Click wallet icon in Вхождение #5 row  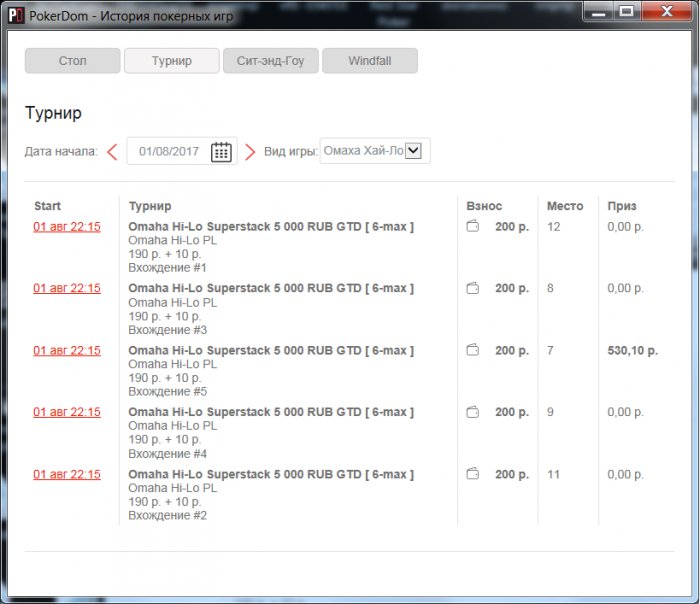473,350
